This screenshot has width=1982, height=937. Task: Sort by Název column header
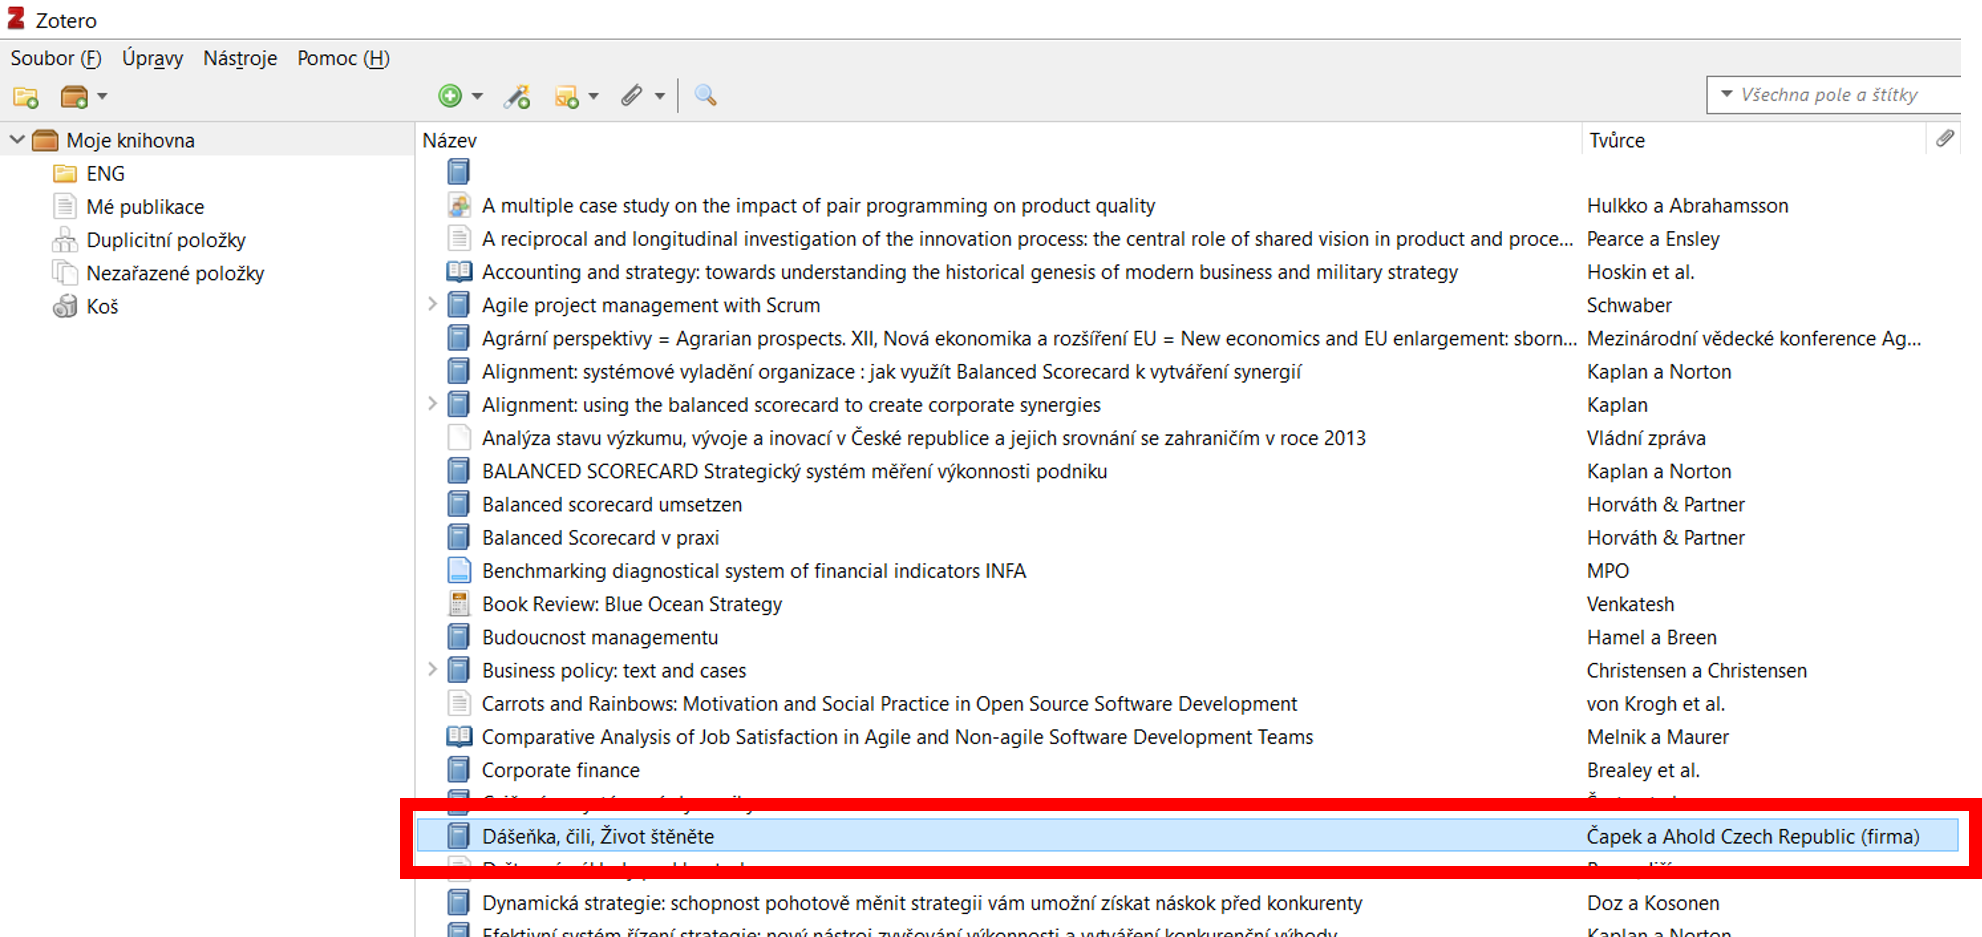[x=450, y=140]
